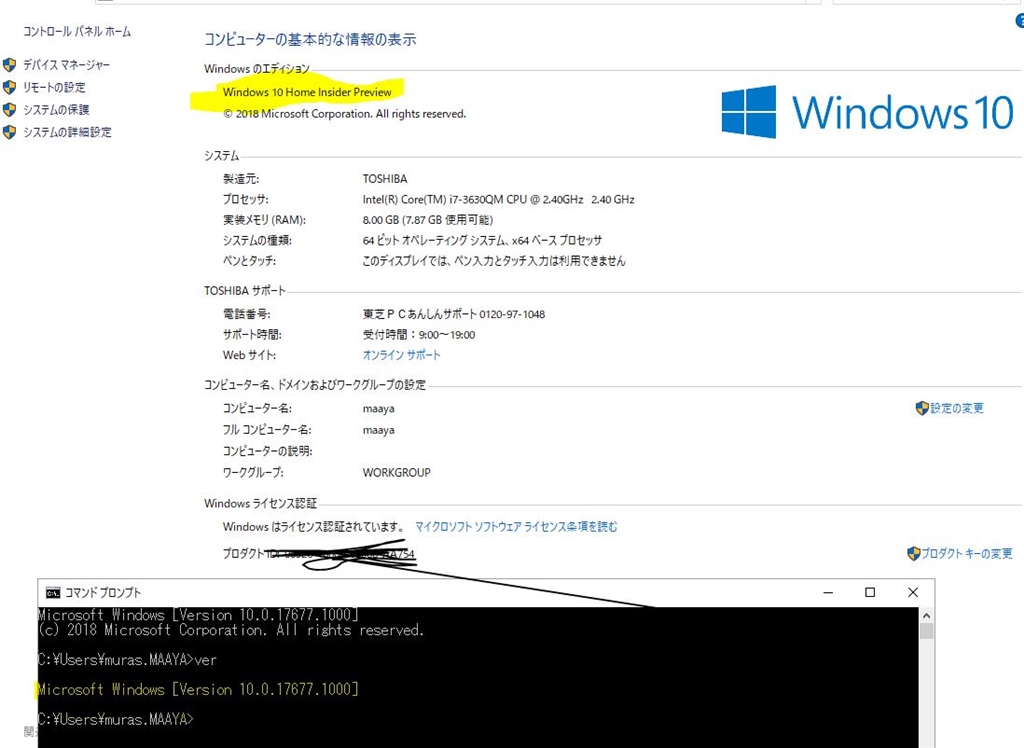Click the Command Prompt title bar icon
Viewport: 1024px width, 748px height.
point(53,593)
